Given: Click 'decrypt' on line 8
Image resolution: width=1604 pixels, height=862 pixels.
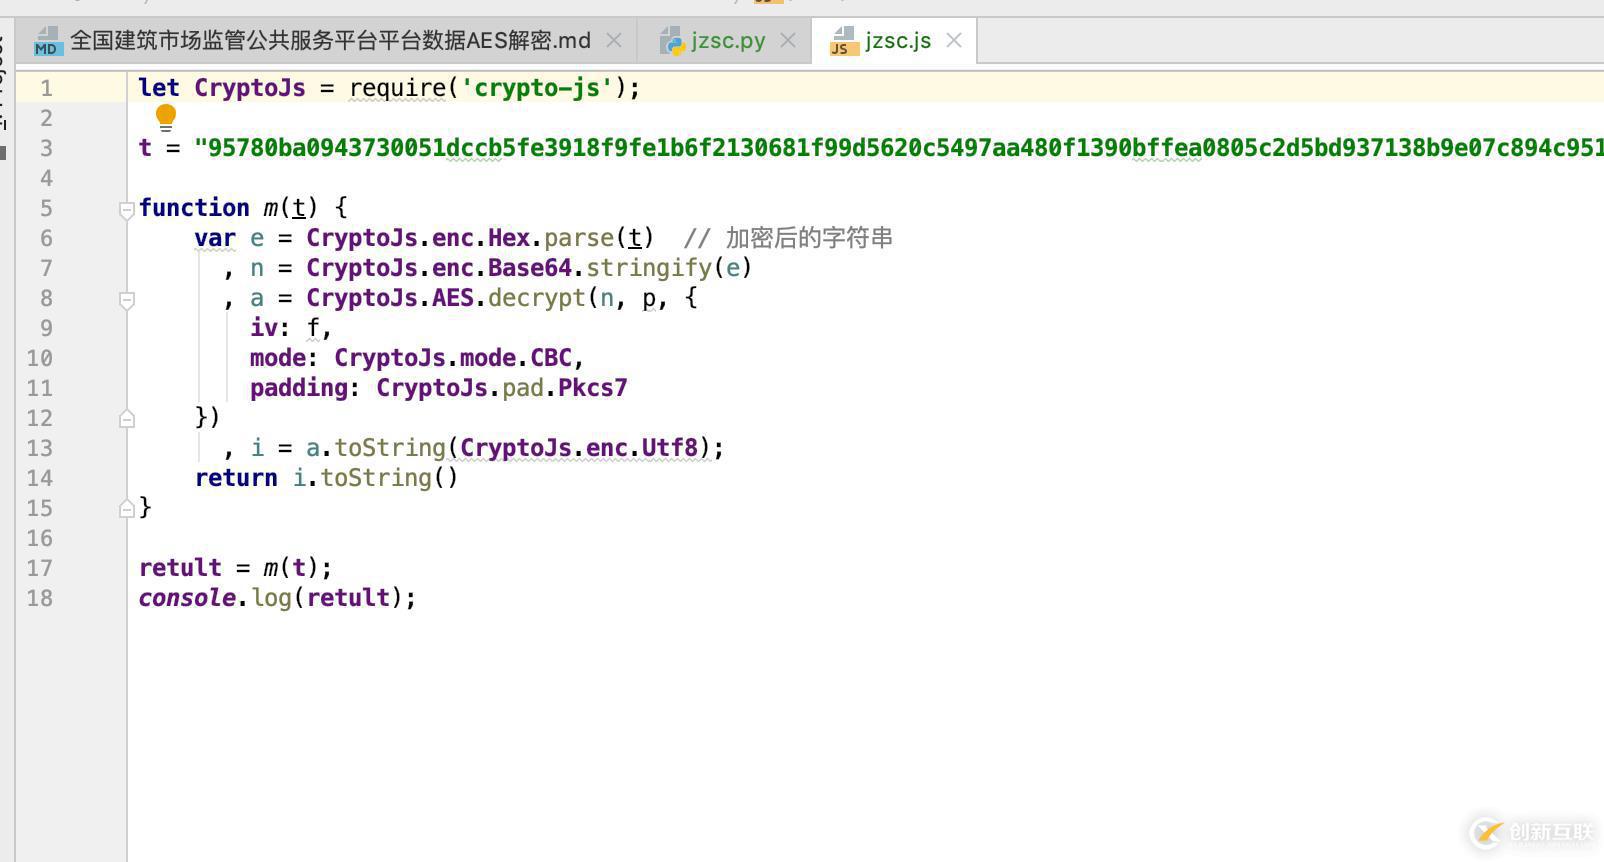Looking at the screenshot, I should pyautogui.click(x=537, y=299).
